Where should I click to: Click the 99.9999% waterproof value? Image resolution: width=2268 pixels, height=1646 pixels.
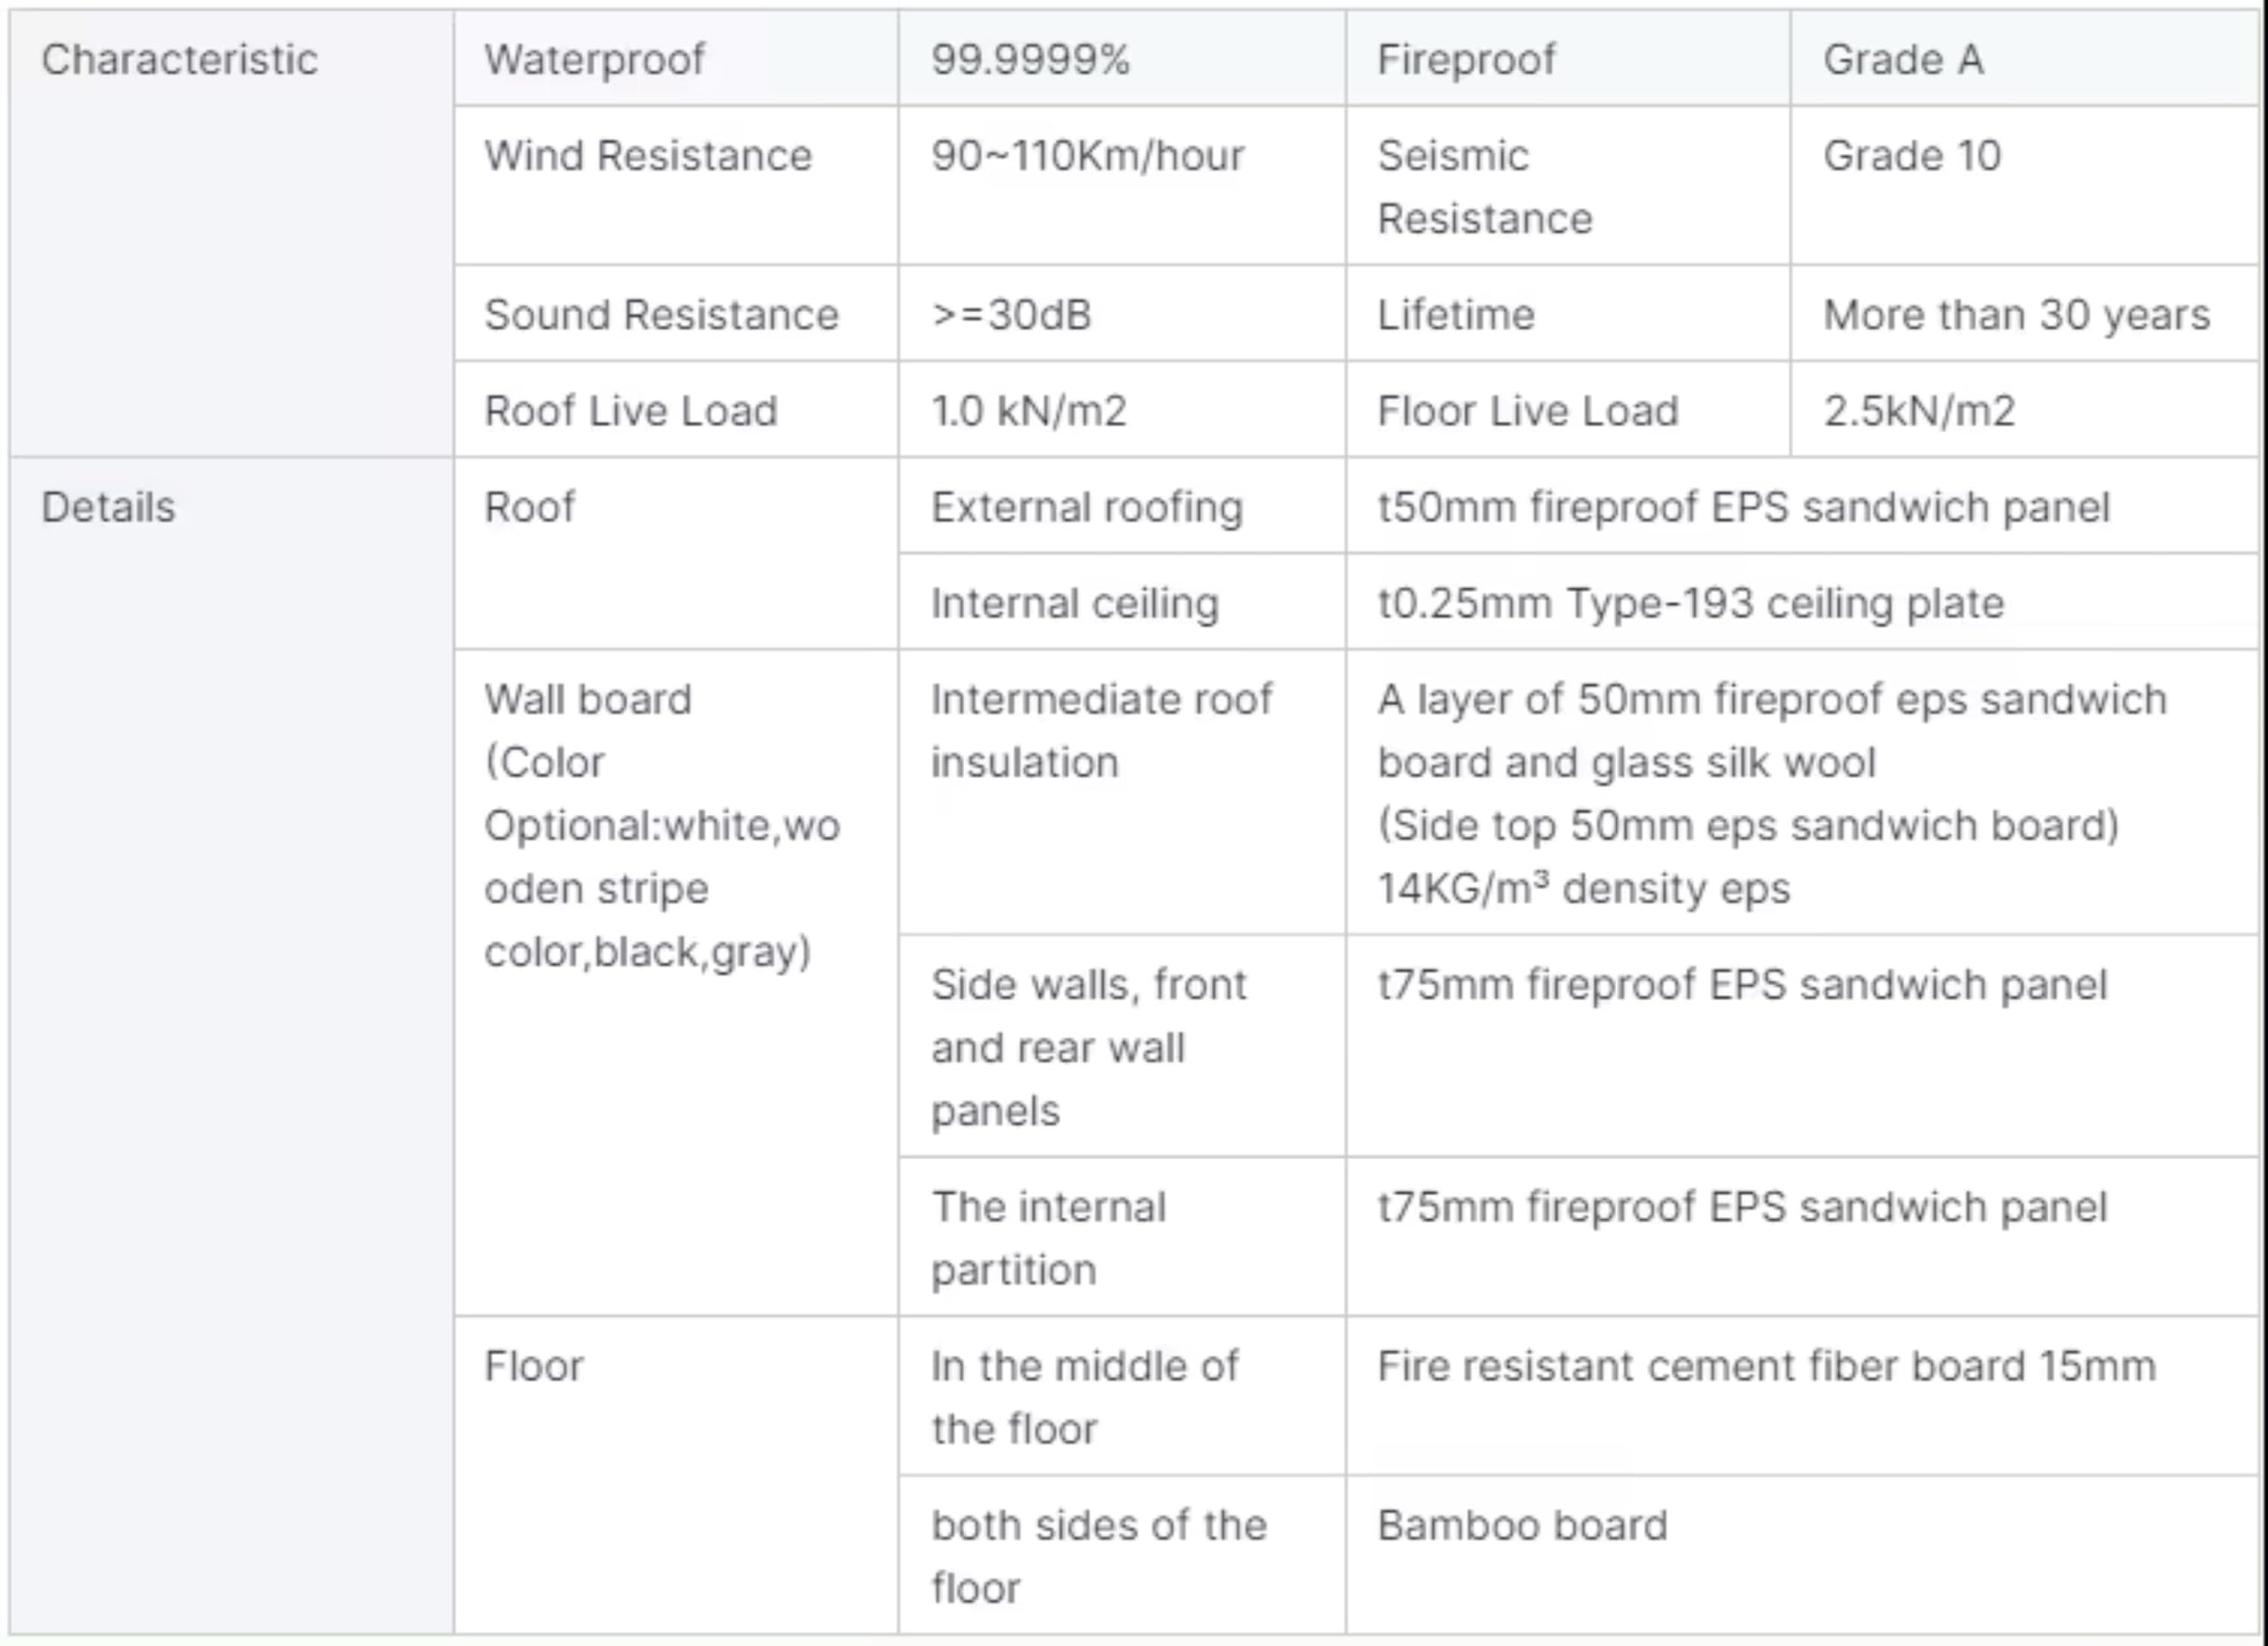point(1030,59)
